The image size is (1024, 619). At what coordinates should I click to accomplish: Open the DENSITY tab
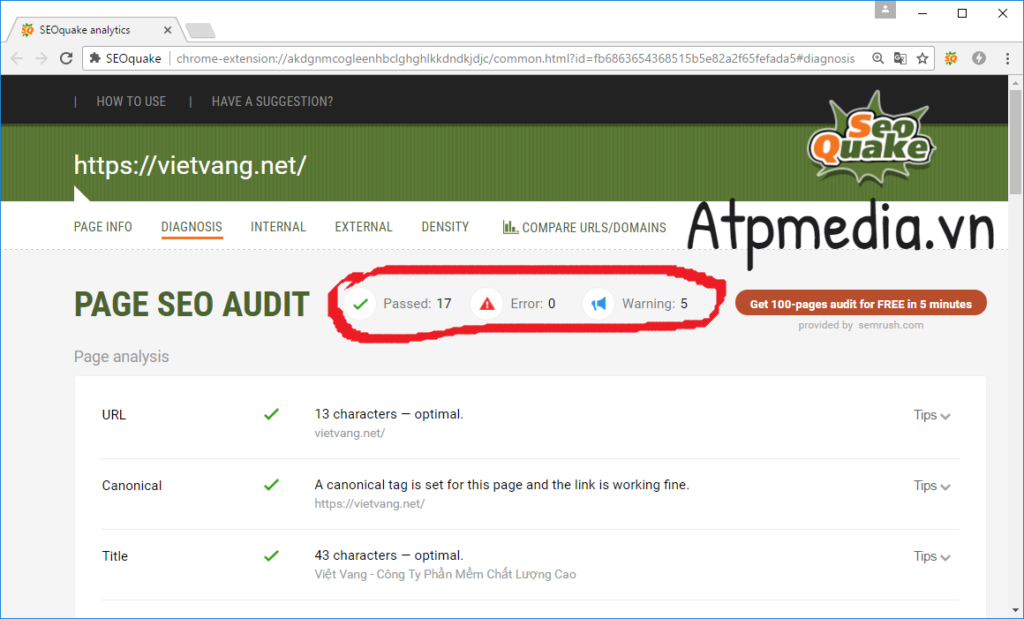click(x=445, y=227)
